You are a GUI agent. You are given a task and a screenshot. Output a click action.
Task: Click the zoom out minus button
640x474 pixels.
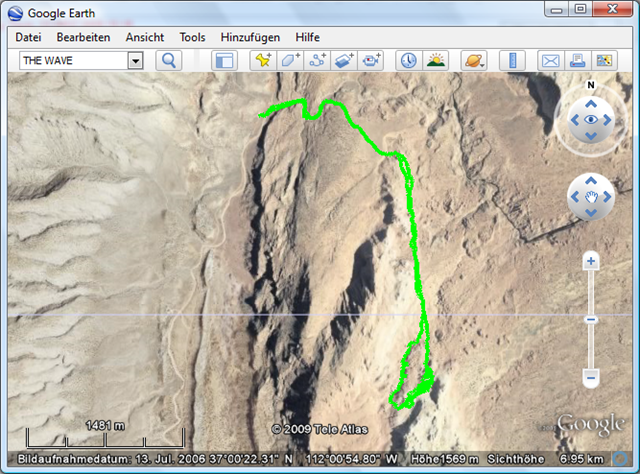[591, 378]
